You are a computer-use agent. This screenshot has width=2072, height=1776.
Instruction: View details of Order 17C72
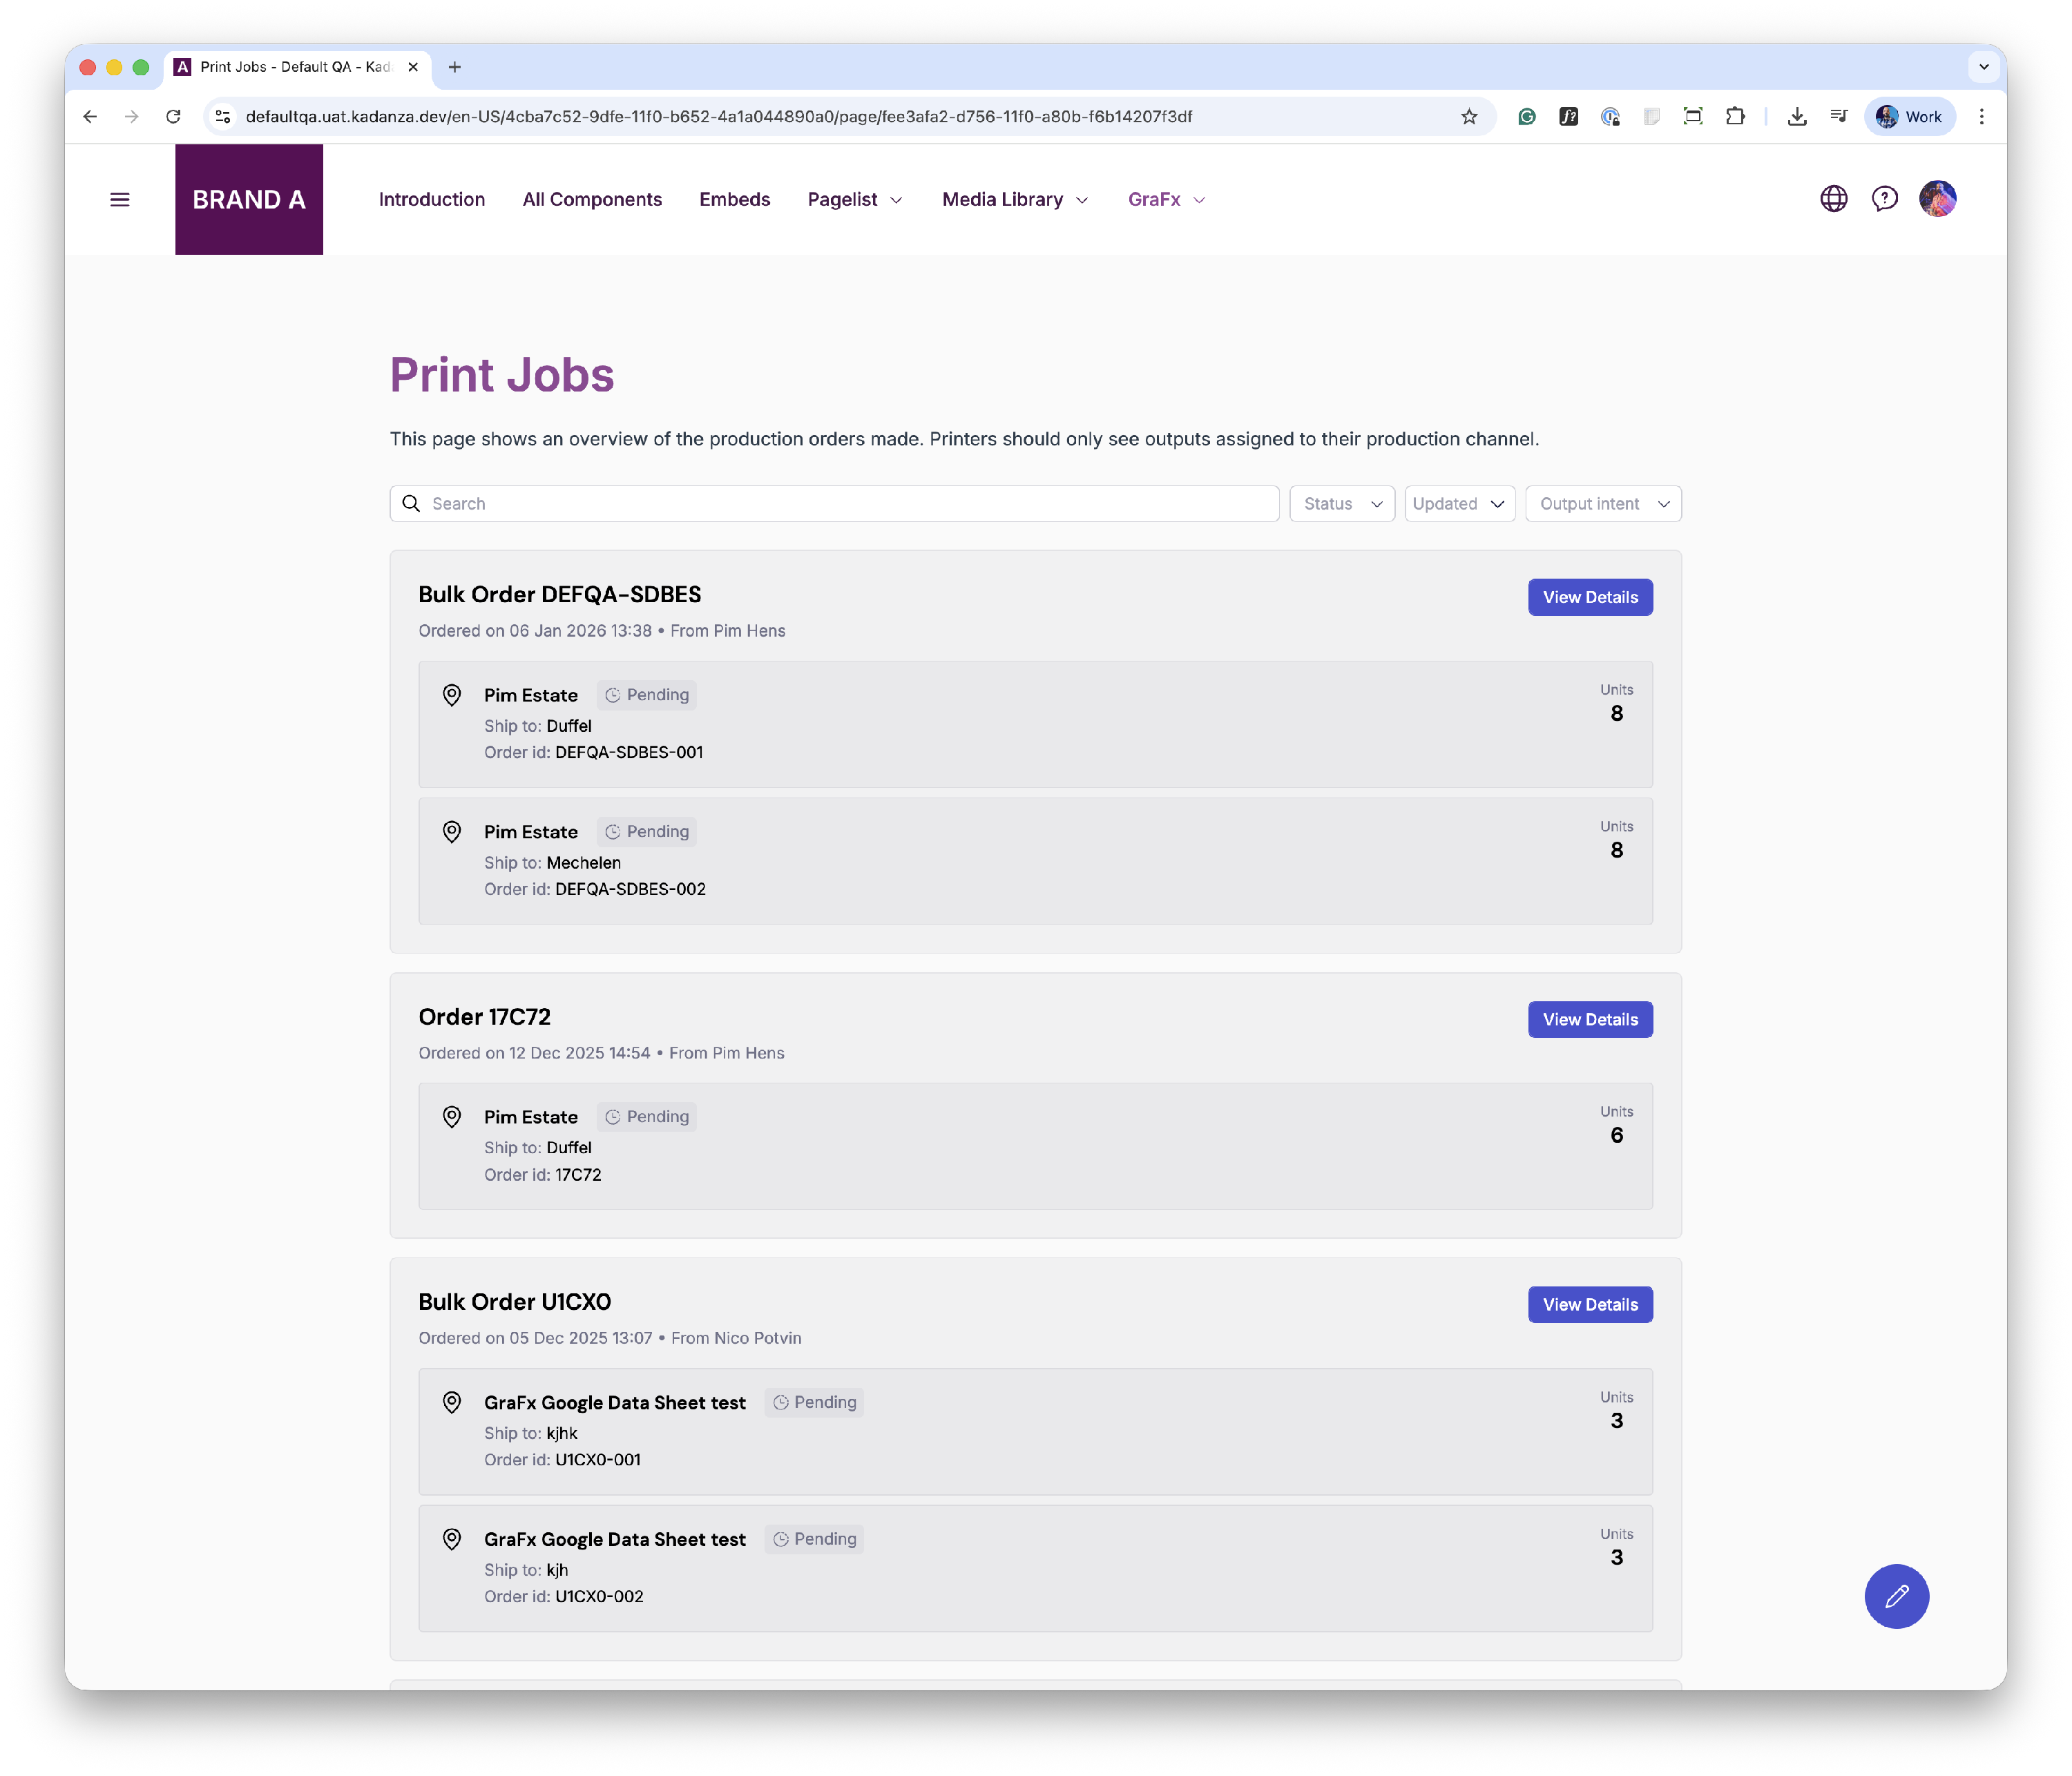[x=1589, y=1020]
